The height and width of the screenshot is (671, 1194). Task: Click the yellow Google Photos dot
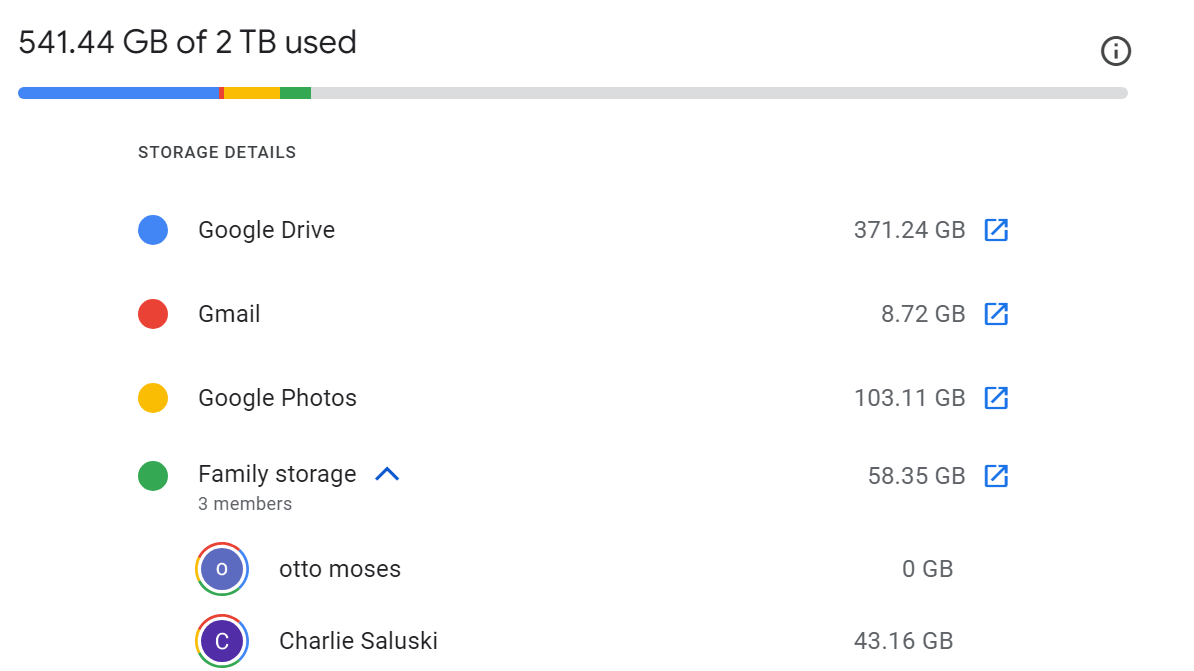(153, 398)
